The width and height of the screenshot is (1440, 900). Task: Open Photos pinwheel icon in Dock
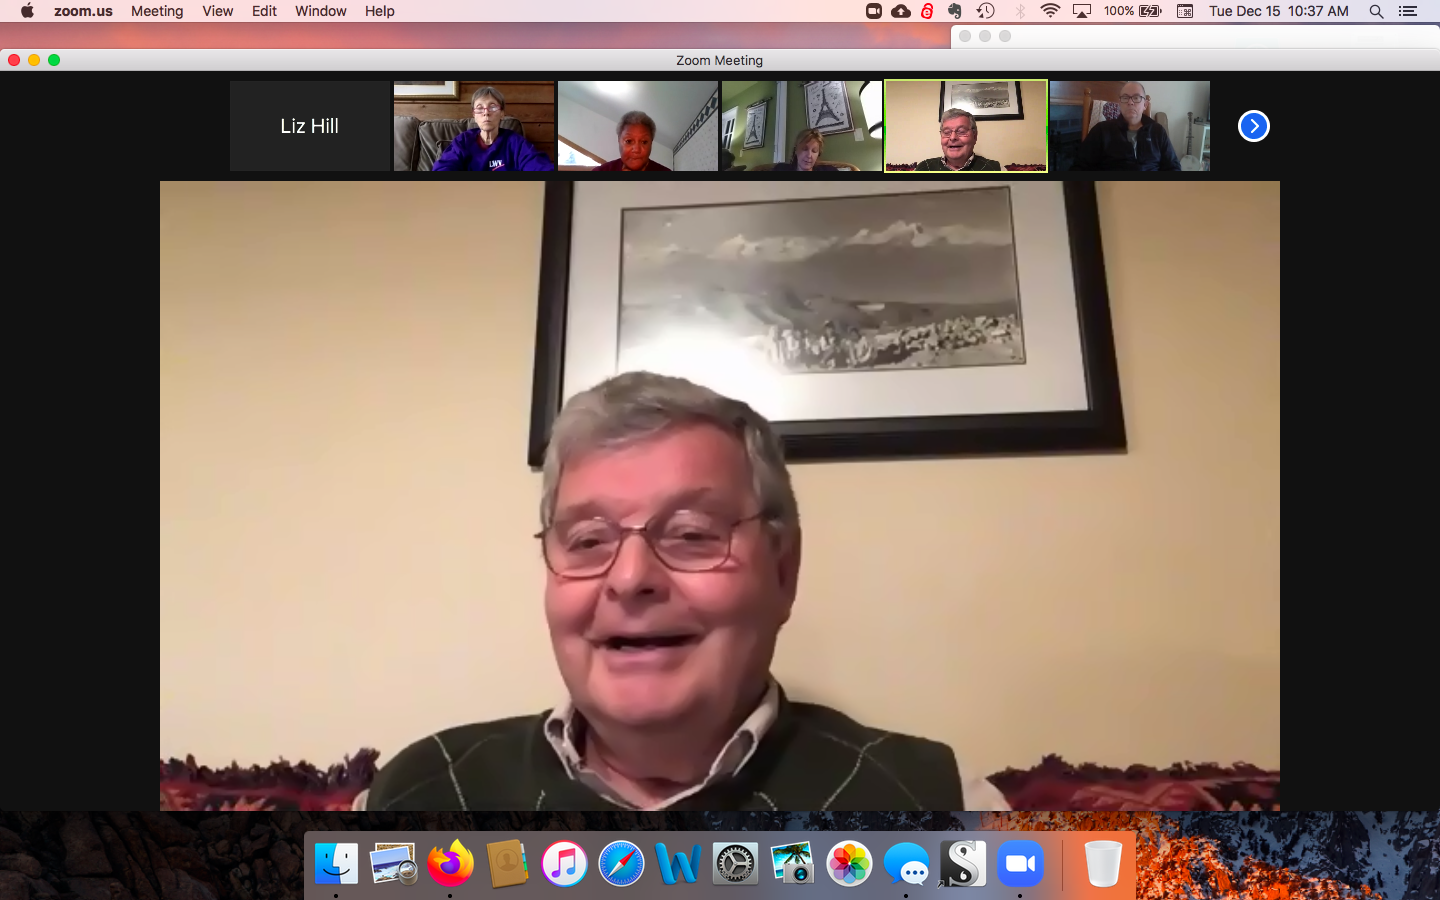[x=849, y=863]
